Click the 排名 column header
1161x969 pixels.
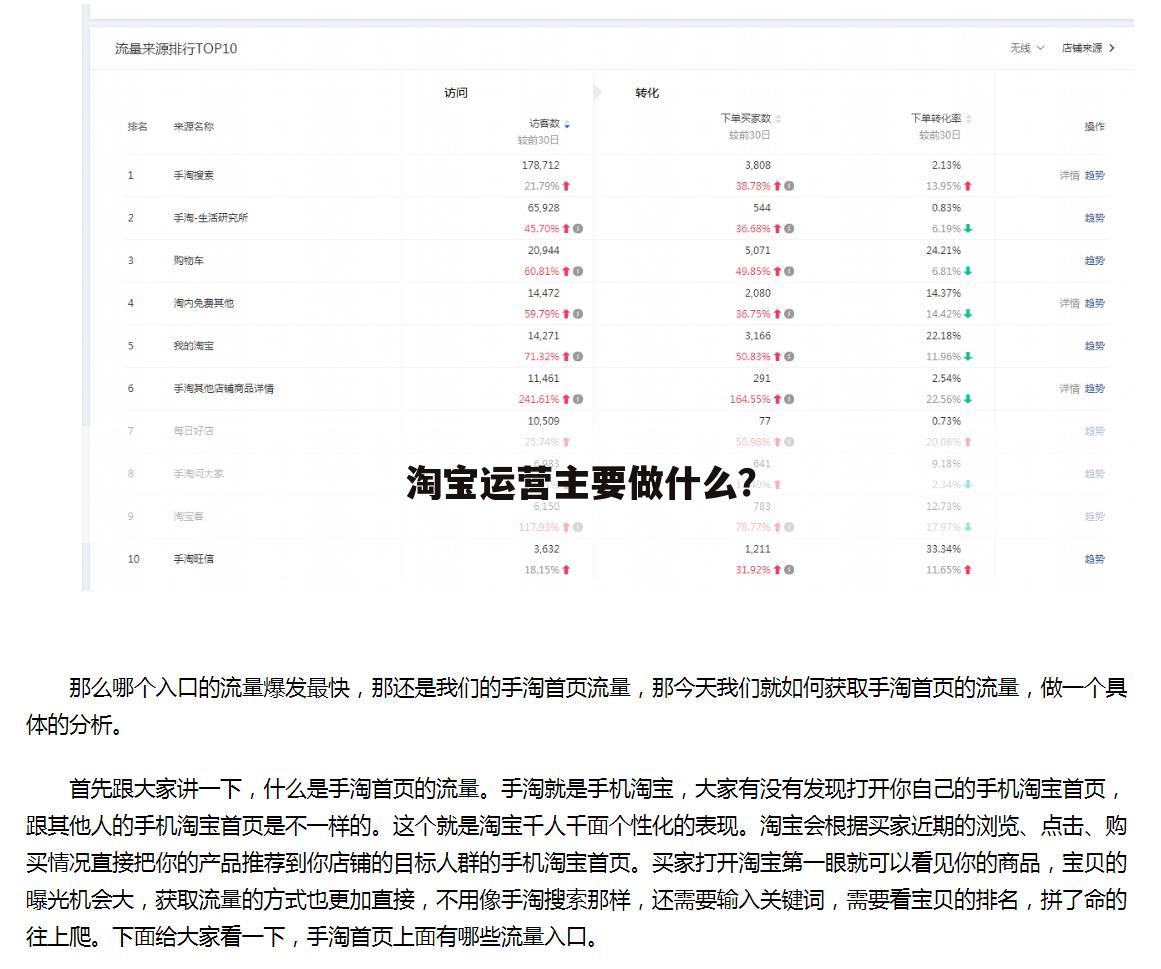click(x=138, y=127)
